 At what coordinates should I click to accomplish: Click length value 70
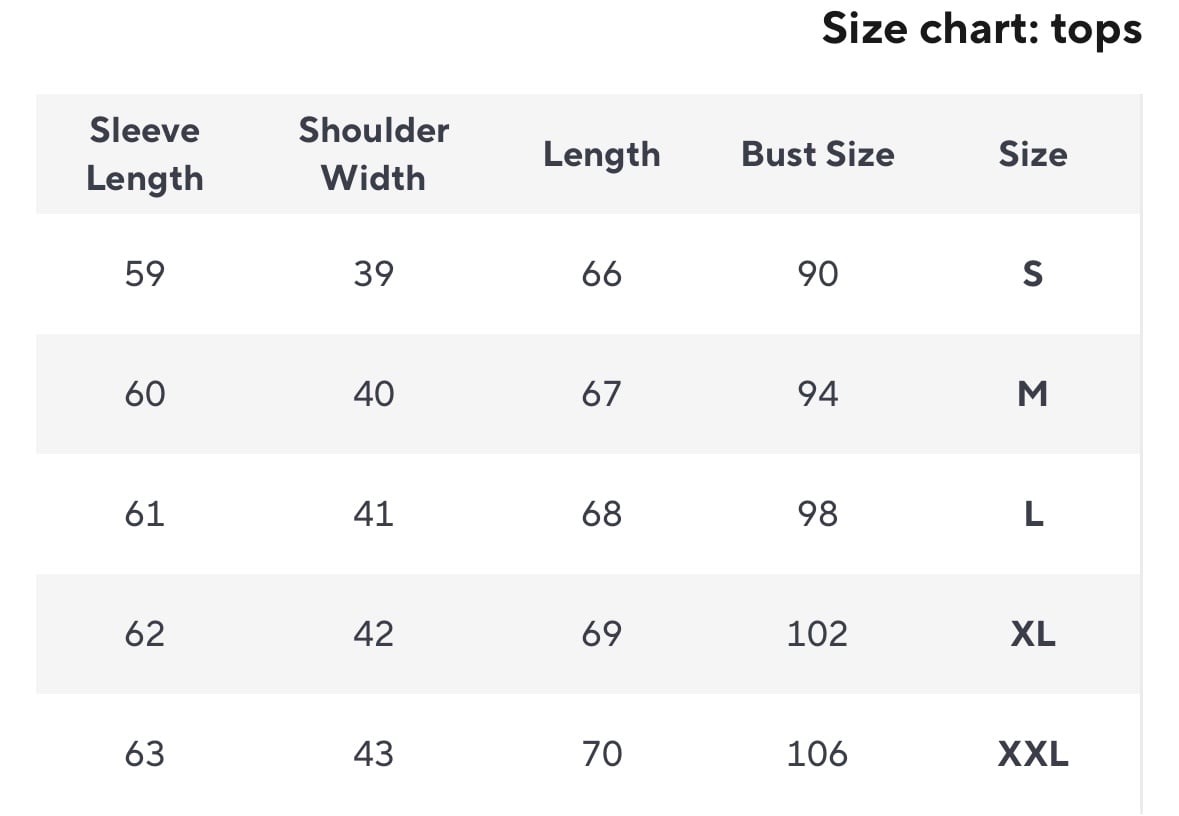(601, 754)
